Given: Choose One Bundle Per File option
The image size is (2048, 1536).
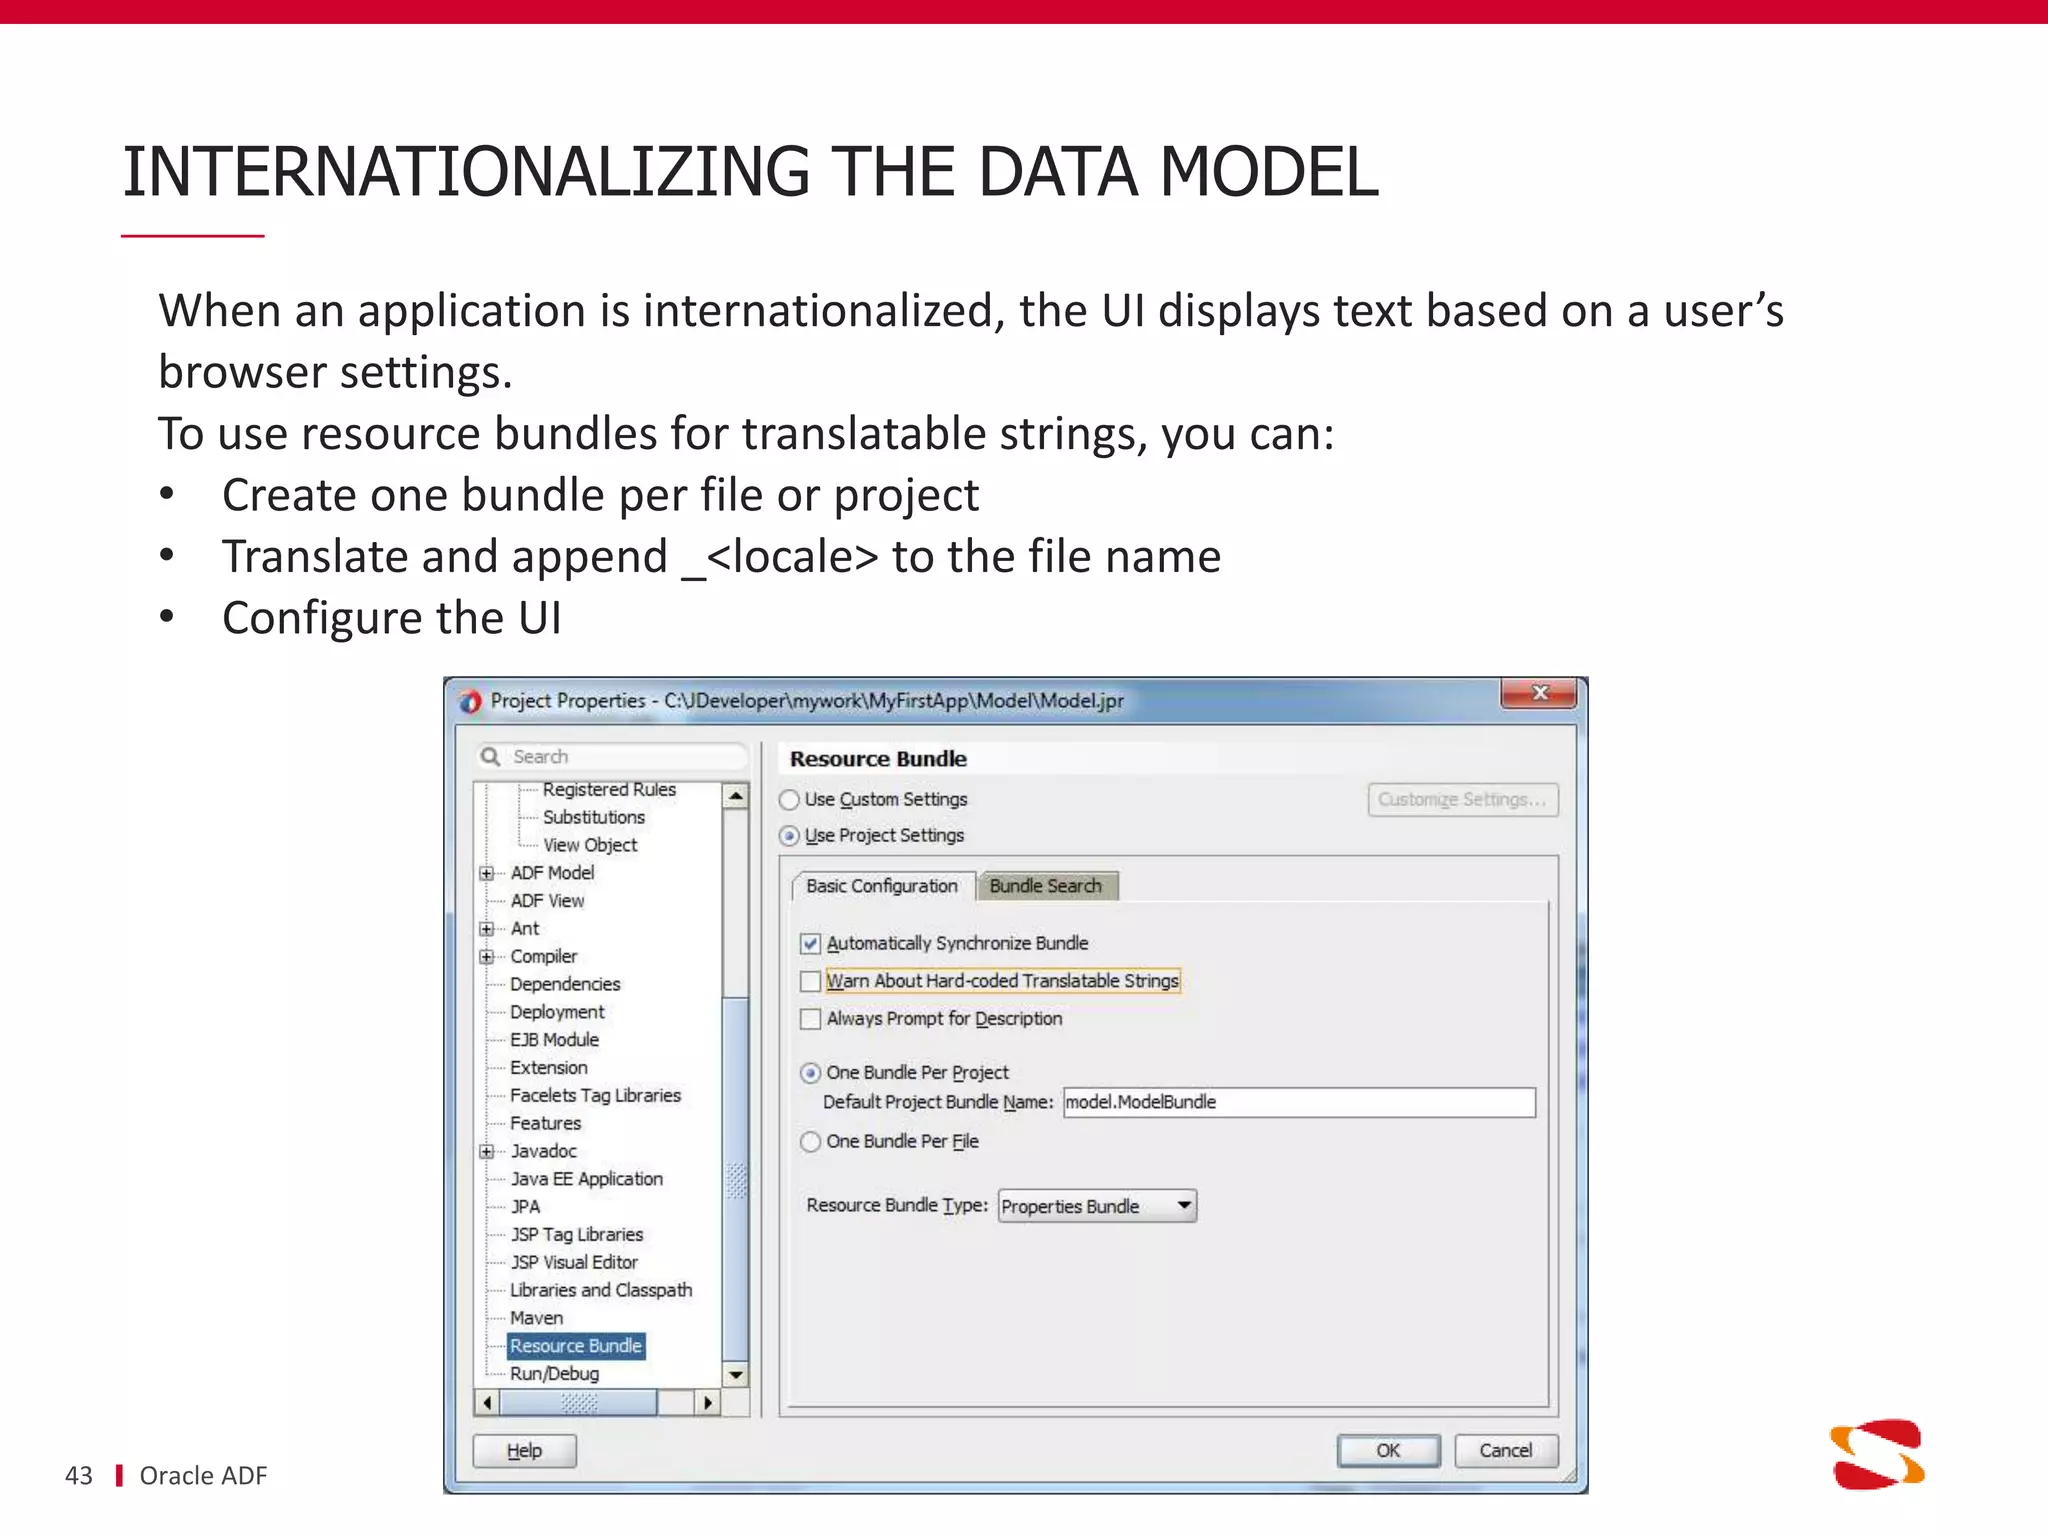Looking at the screenshot, I should pyautogui.click(x=811, y=1142).
